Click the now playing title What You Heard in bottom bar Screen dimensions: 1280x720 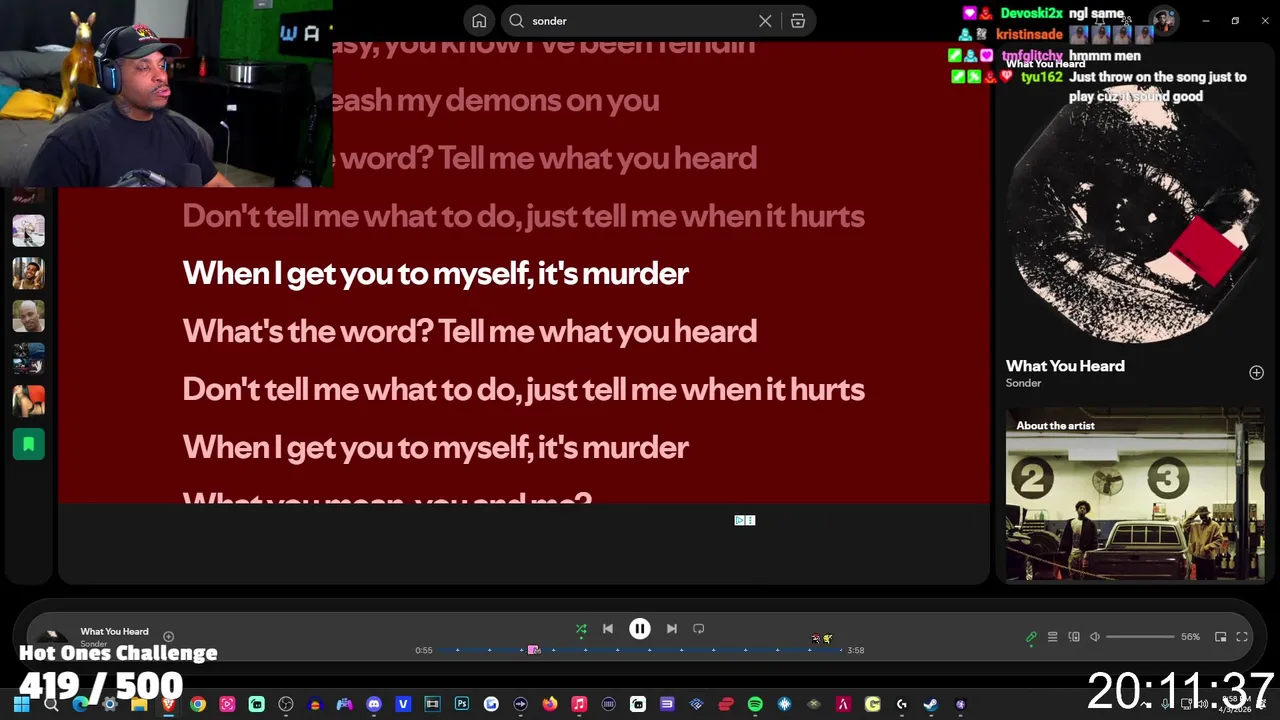114,631
